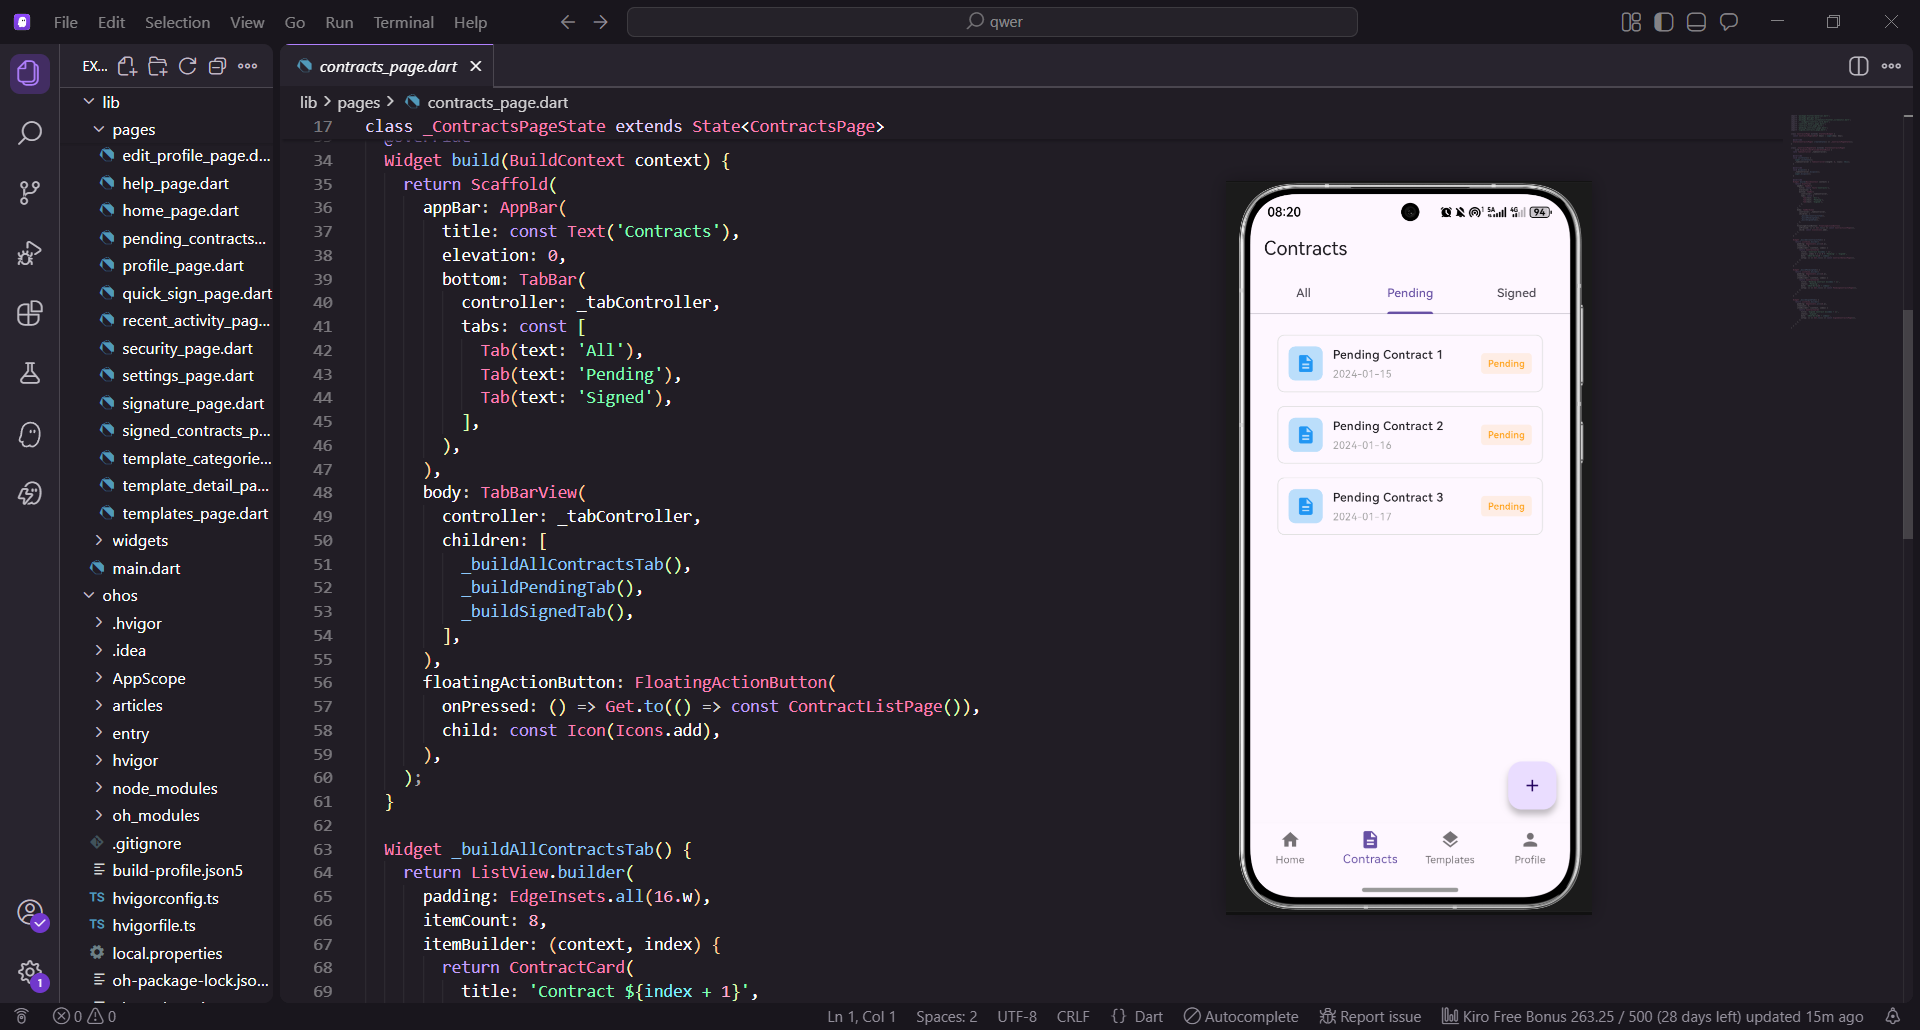Screen dimensions: 1920x1030
Task: Switch to the All tab on phone
Action: point(1303,293)
